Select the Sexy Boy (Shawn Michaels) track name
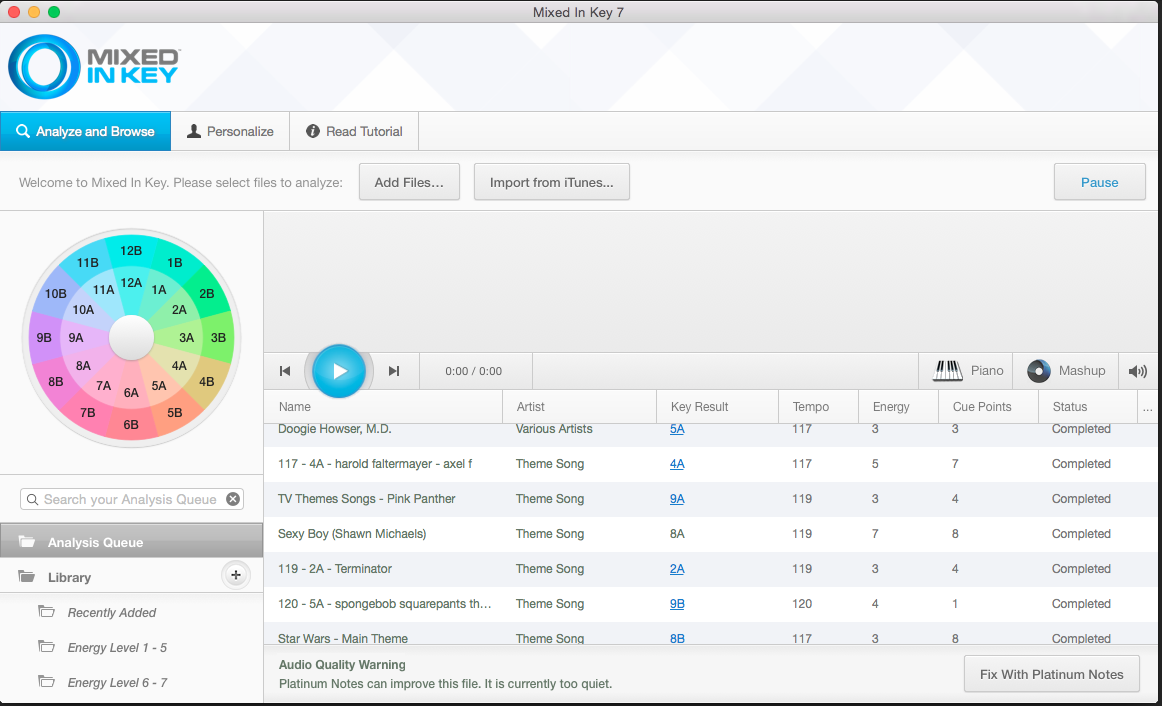 point(352,533)
